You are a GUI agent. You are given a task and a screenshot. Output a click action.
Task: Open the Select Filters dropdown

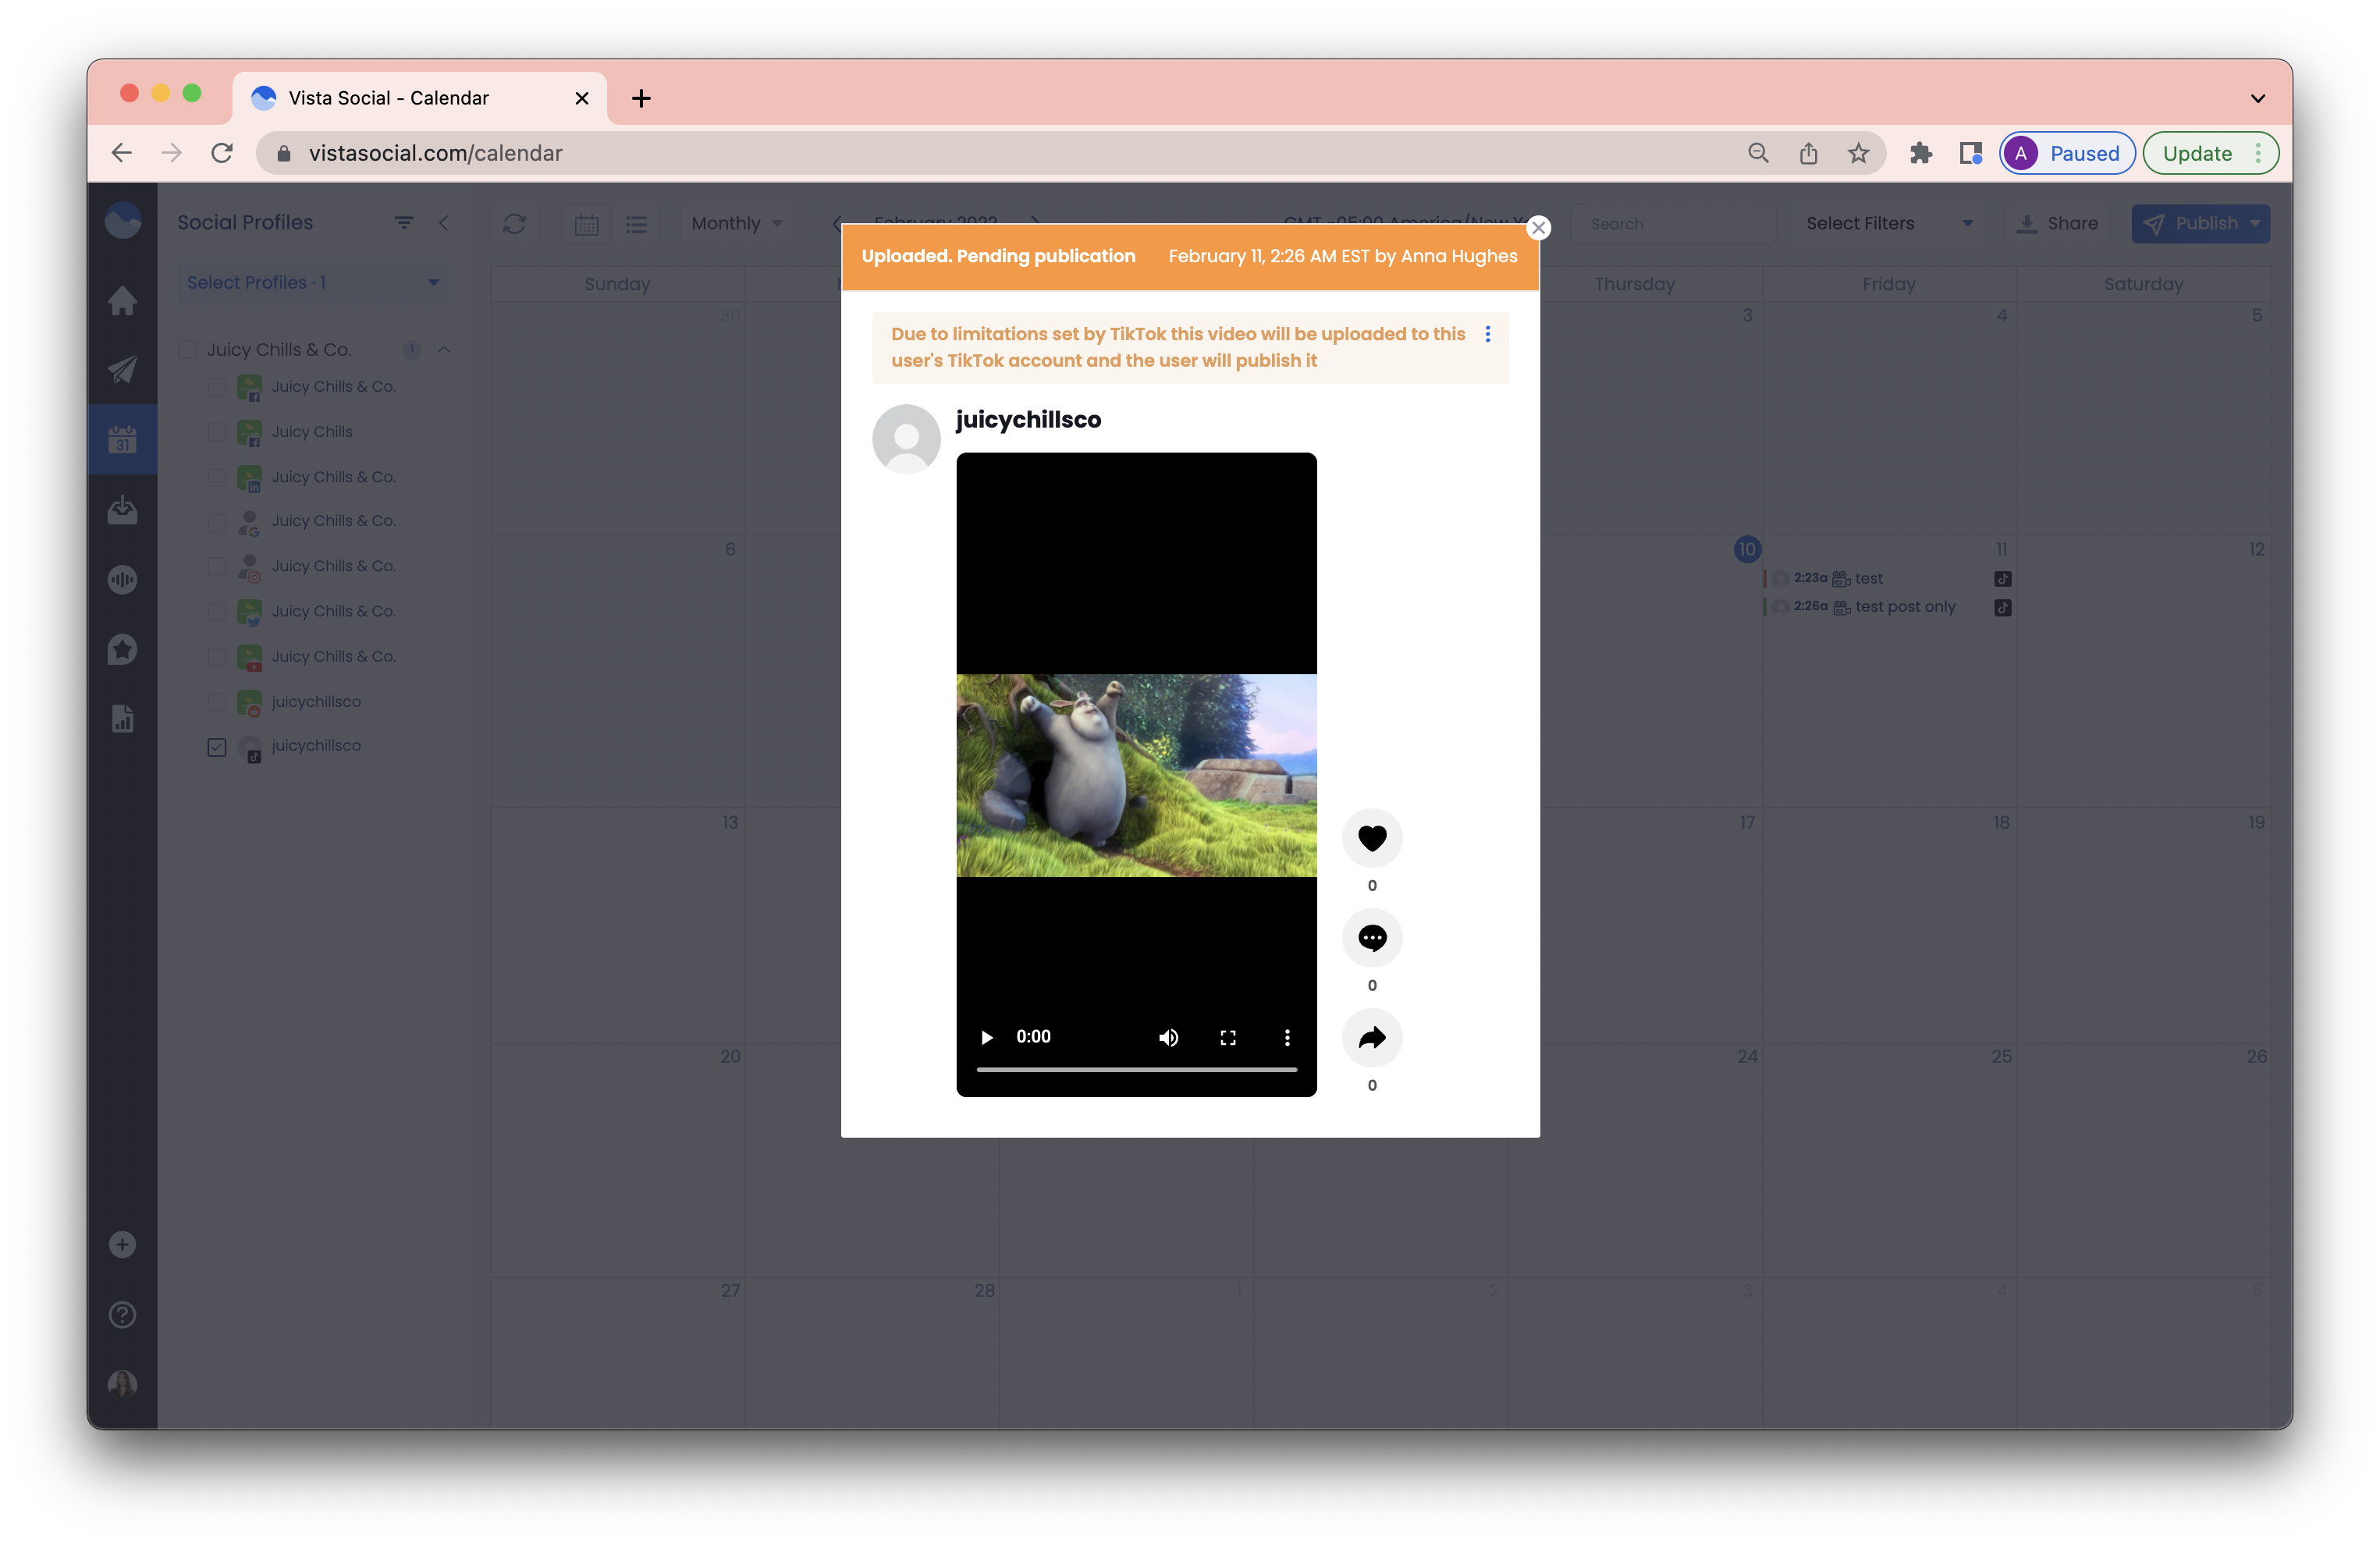point(1889,224)
